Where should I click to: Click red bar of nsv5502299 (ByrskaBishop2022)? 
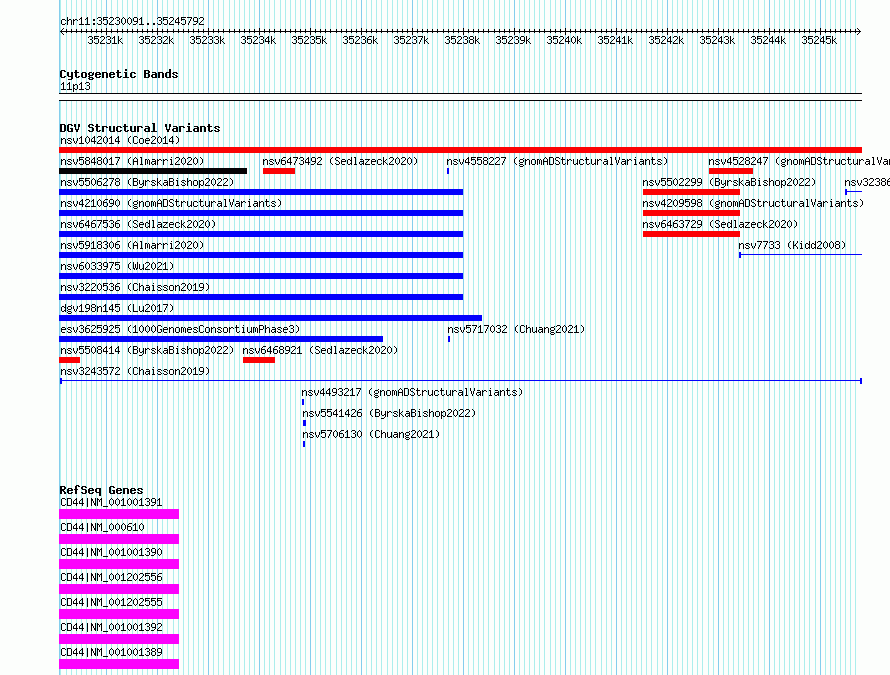click(691, 192)
